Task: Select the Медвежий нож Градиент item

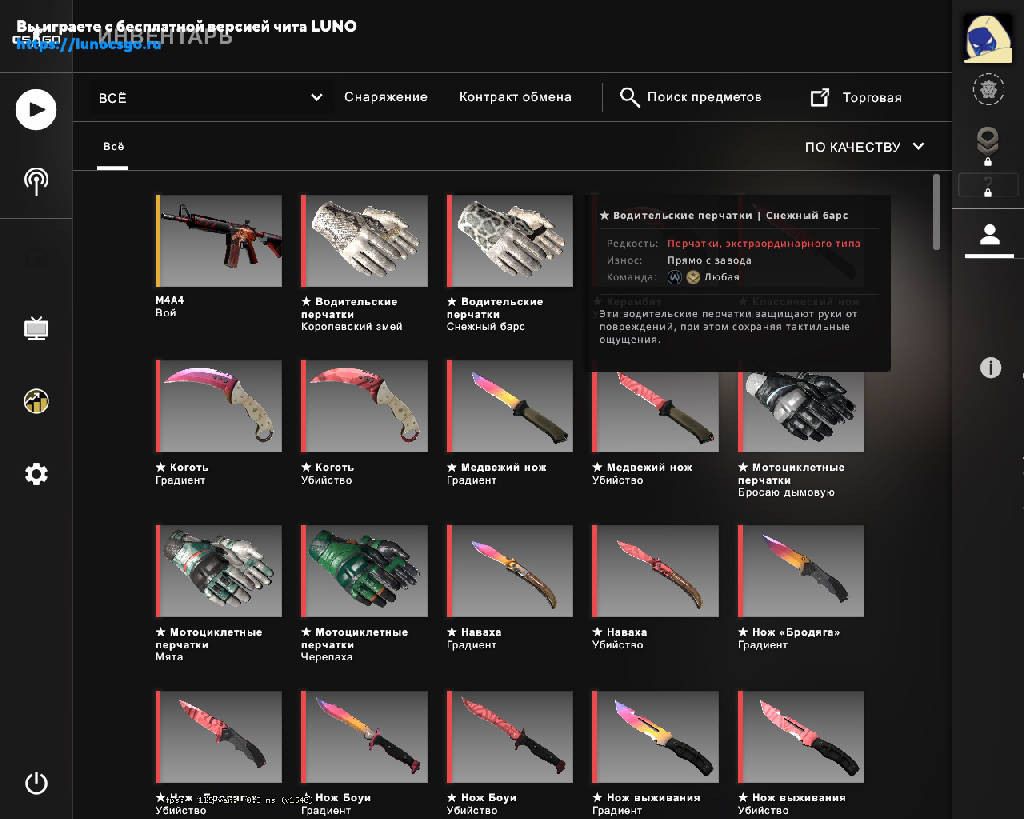Action: coord(510,406)
